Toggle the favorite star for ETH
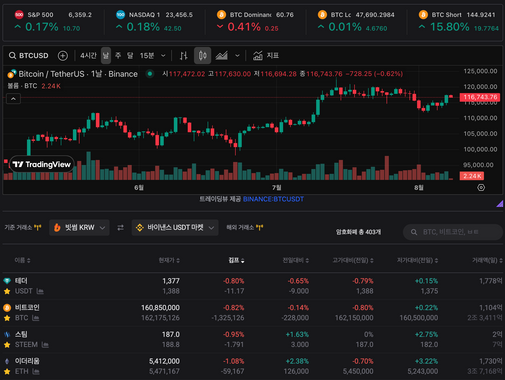 click(x=7, y=371)
